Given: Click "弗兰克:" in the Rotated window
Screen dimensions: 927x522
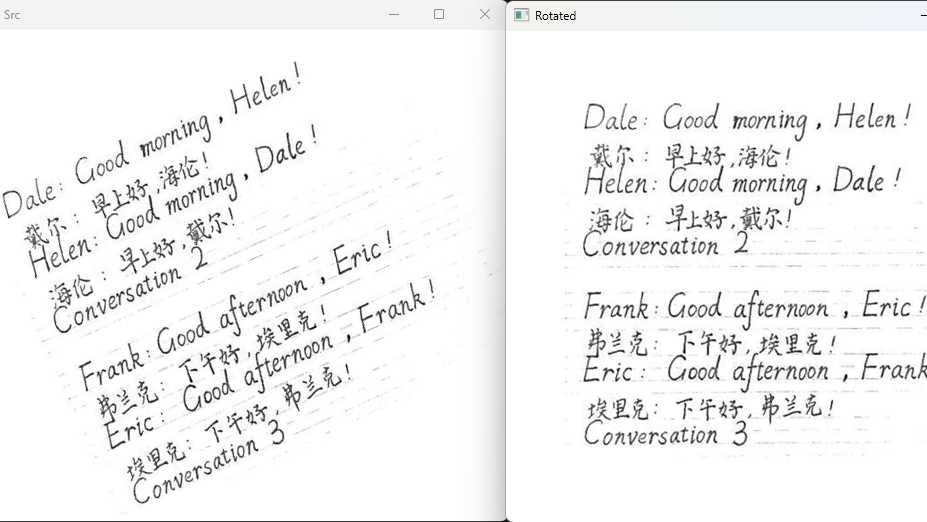Looking at the screenshot, I should 623,344.
